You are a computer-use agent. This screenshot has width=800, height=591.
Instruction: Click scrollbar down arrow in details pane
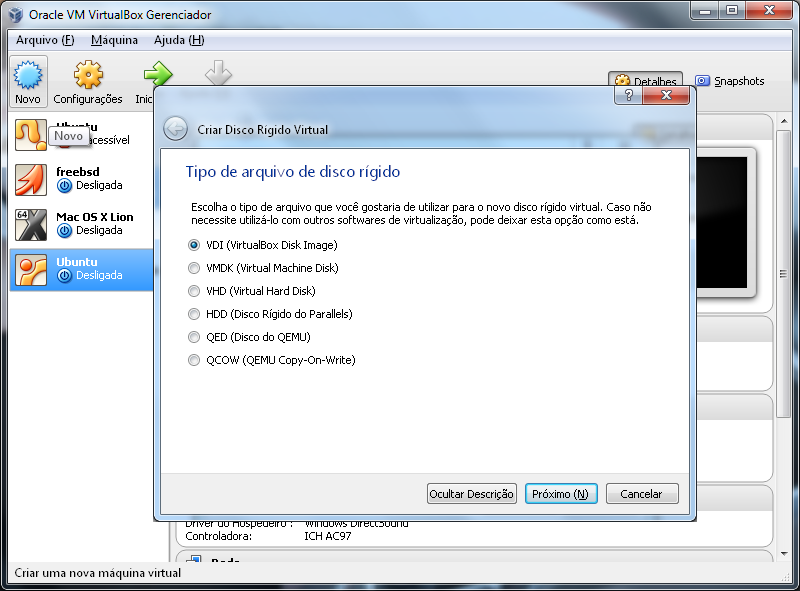pos(783,554)
